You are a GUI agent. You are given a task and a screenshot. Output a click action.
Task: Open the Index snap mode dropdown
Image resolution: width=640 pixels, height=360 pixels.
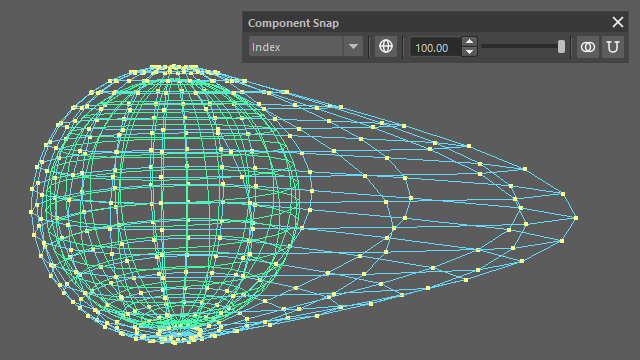tap(306, 47)
